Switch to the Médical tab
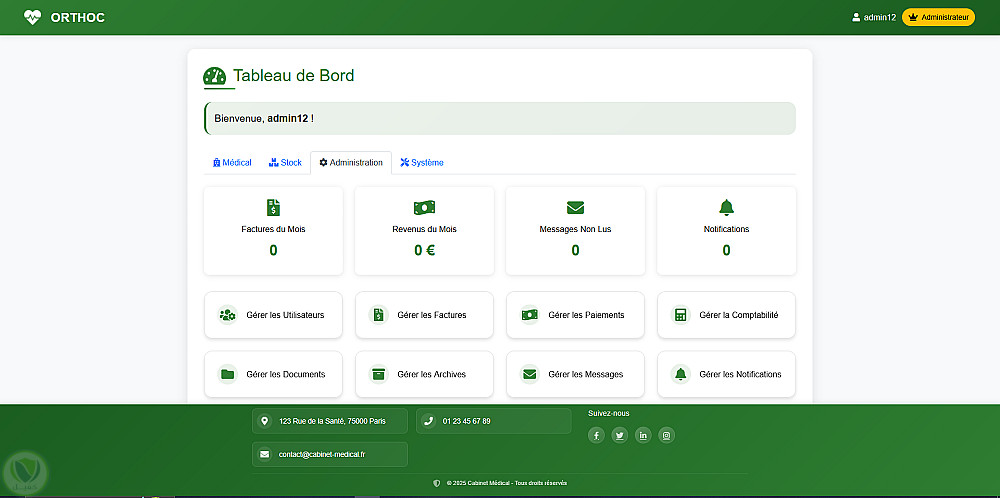 [x=232, y=163]
